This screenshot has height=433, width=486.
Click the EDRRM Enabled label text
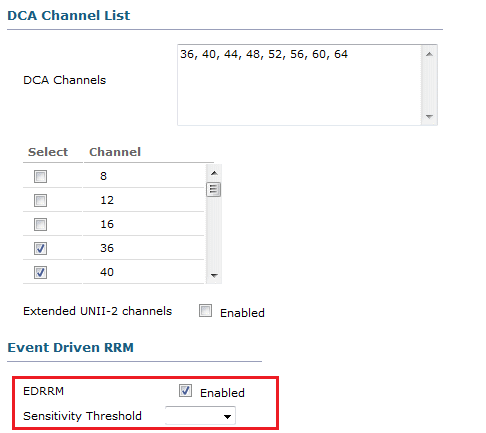point(222,393)
